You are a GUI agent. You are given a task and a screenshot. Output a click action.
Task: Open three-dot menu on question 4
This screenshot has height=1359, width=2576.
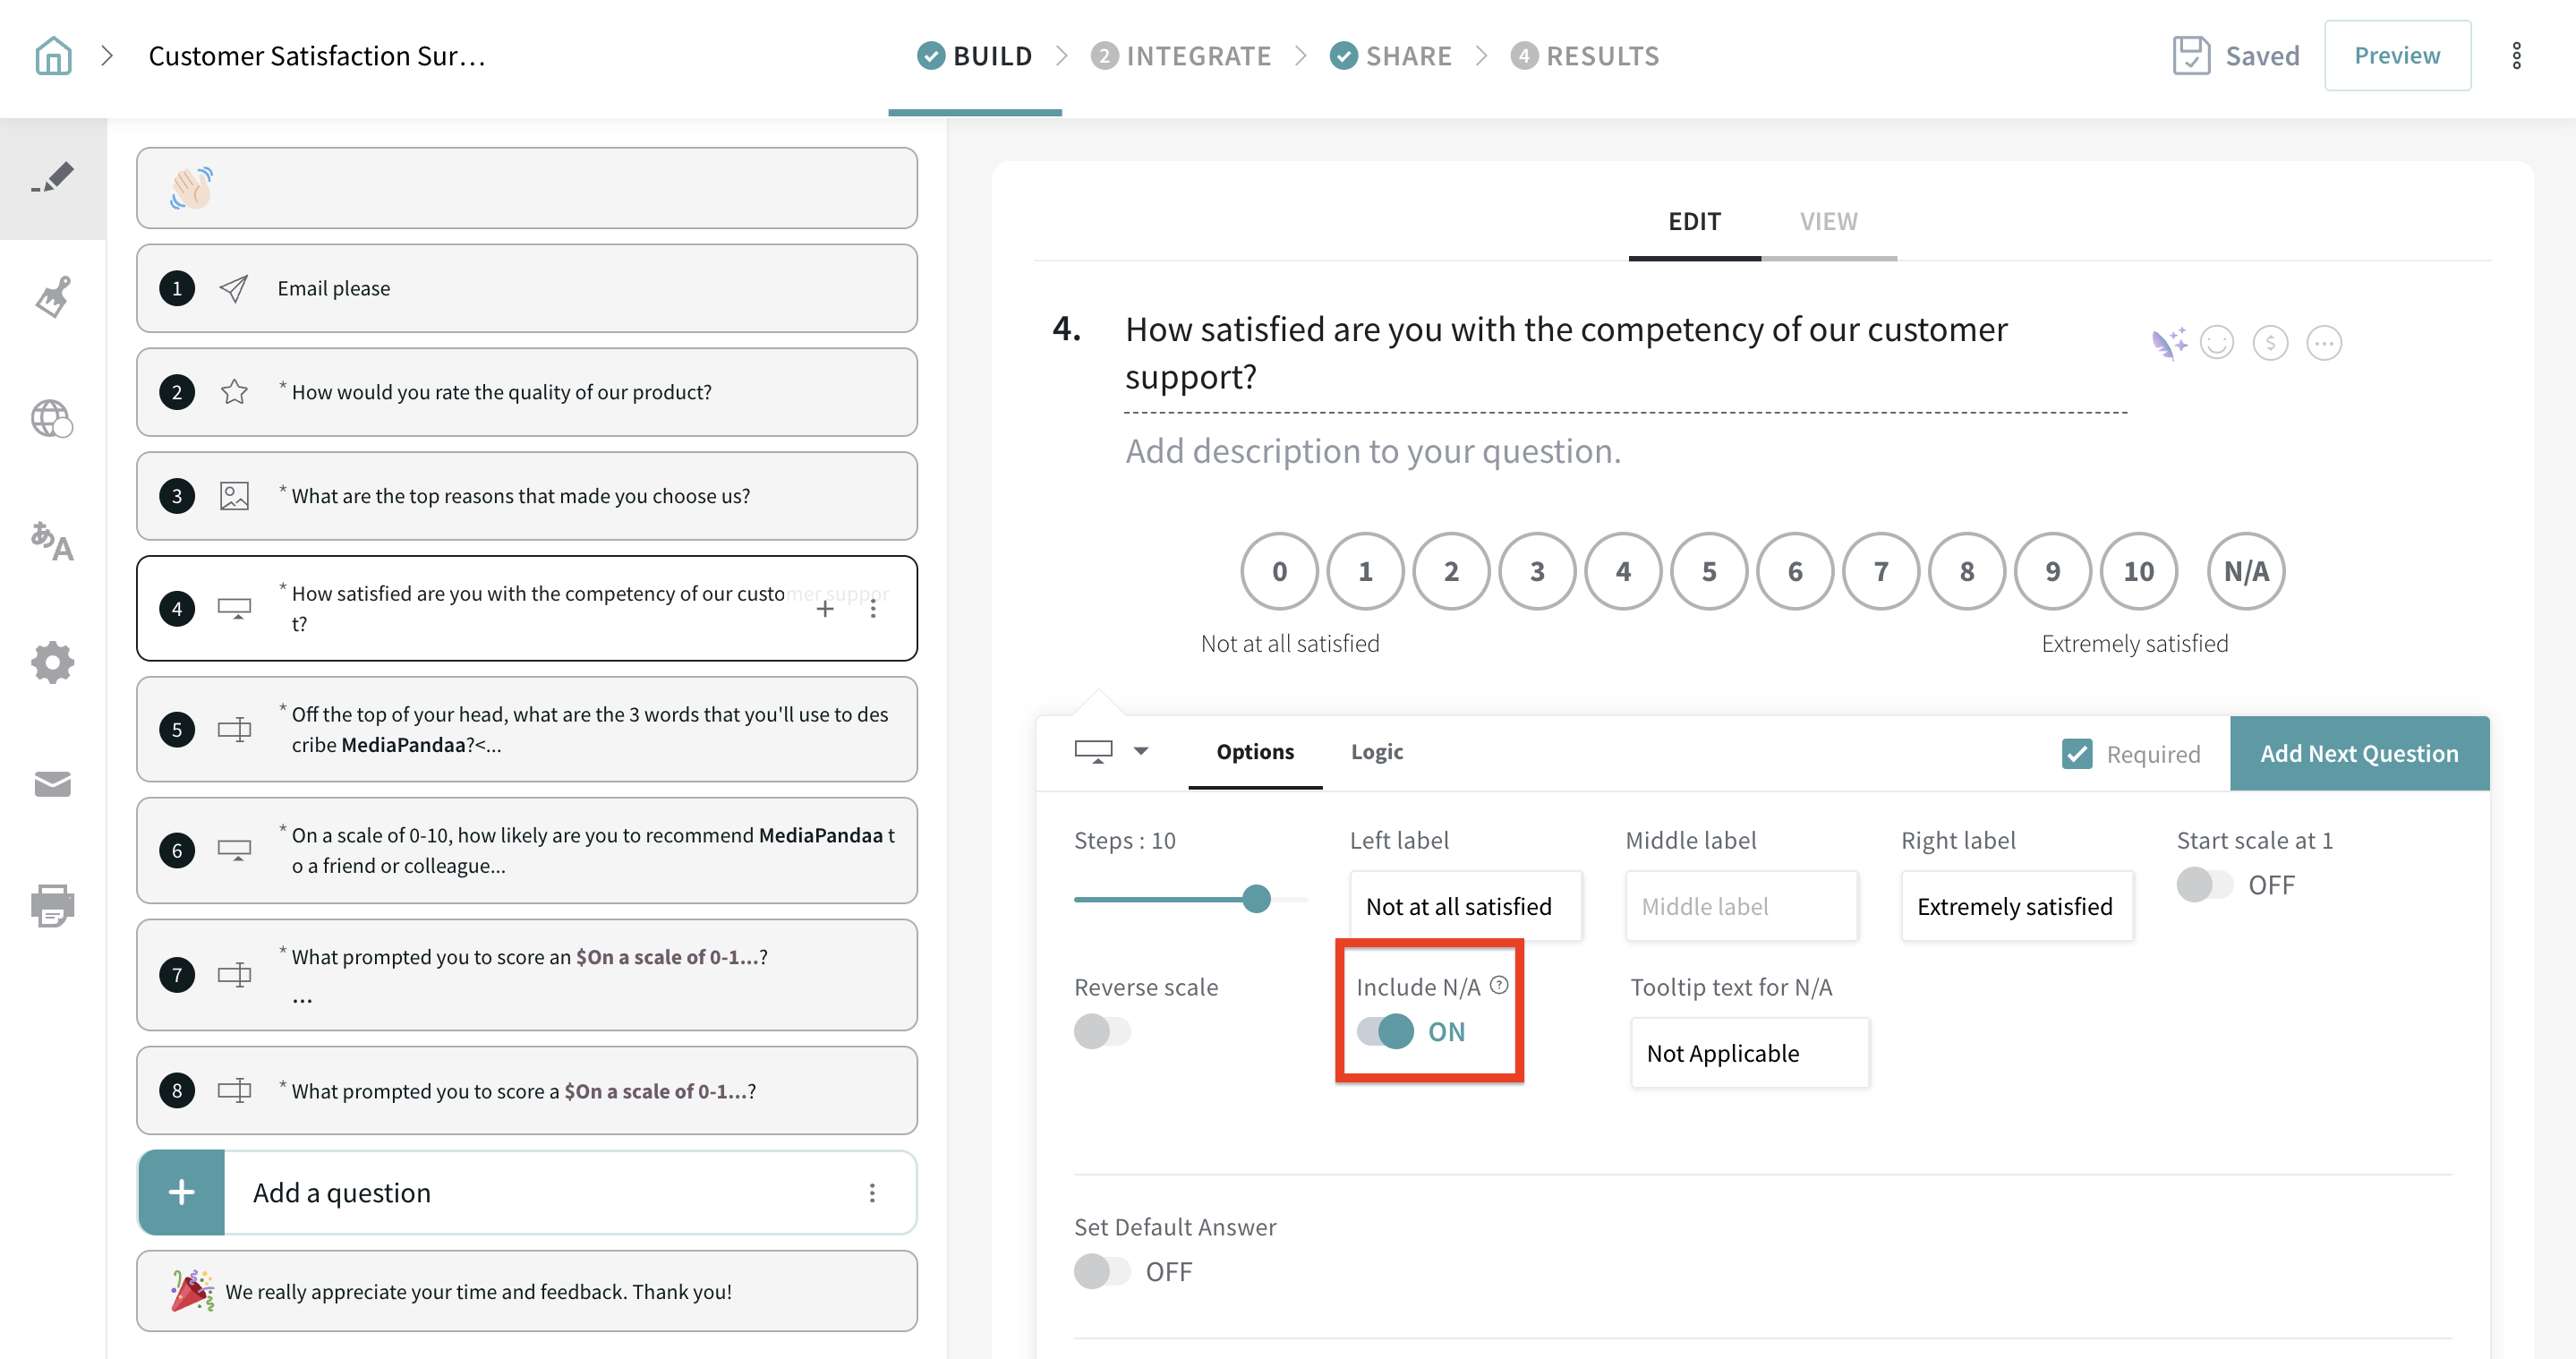[873, 608]
